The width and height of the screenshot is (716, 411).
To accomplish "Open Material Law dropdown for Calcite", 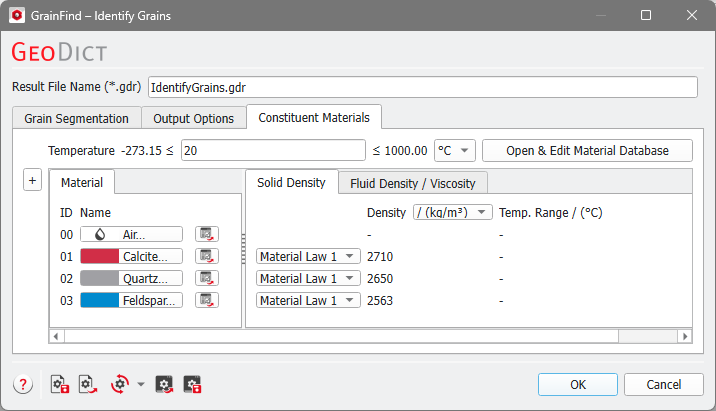I will [308, 256].
